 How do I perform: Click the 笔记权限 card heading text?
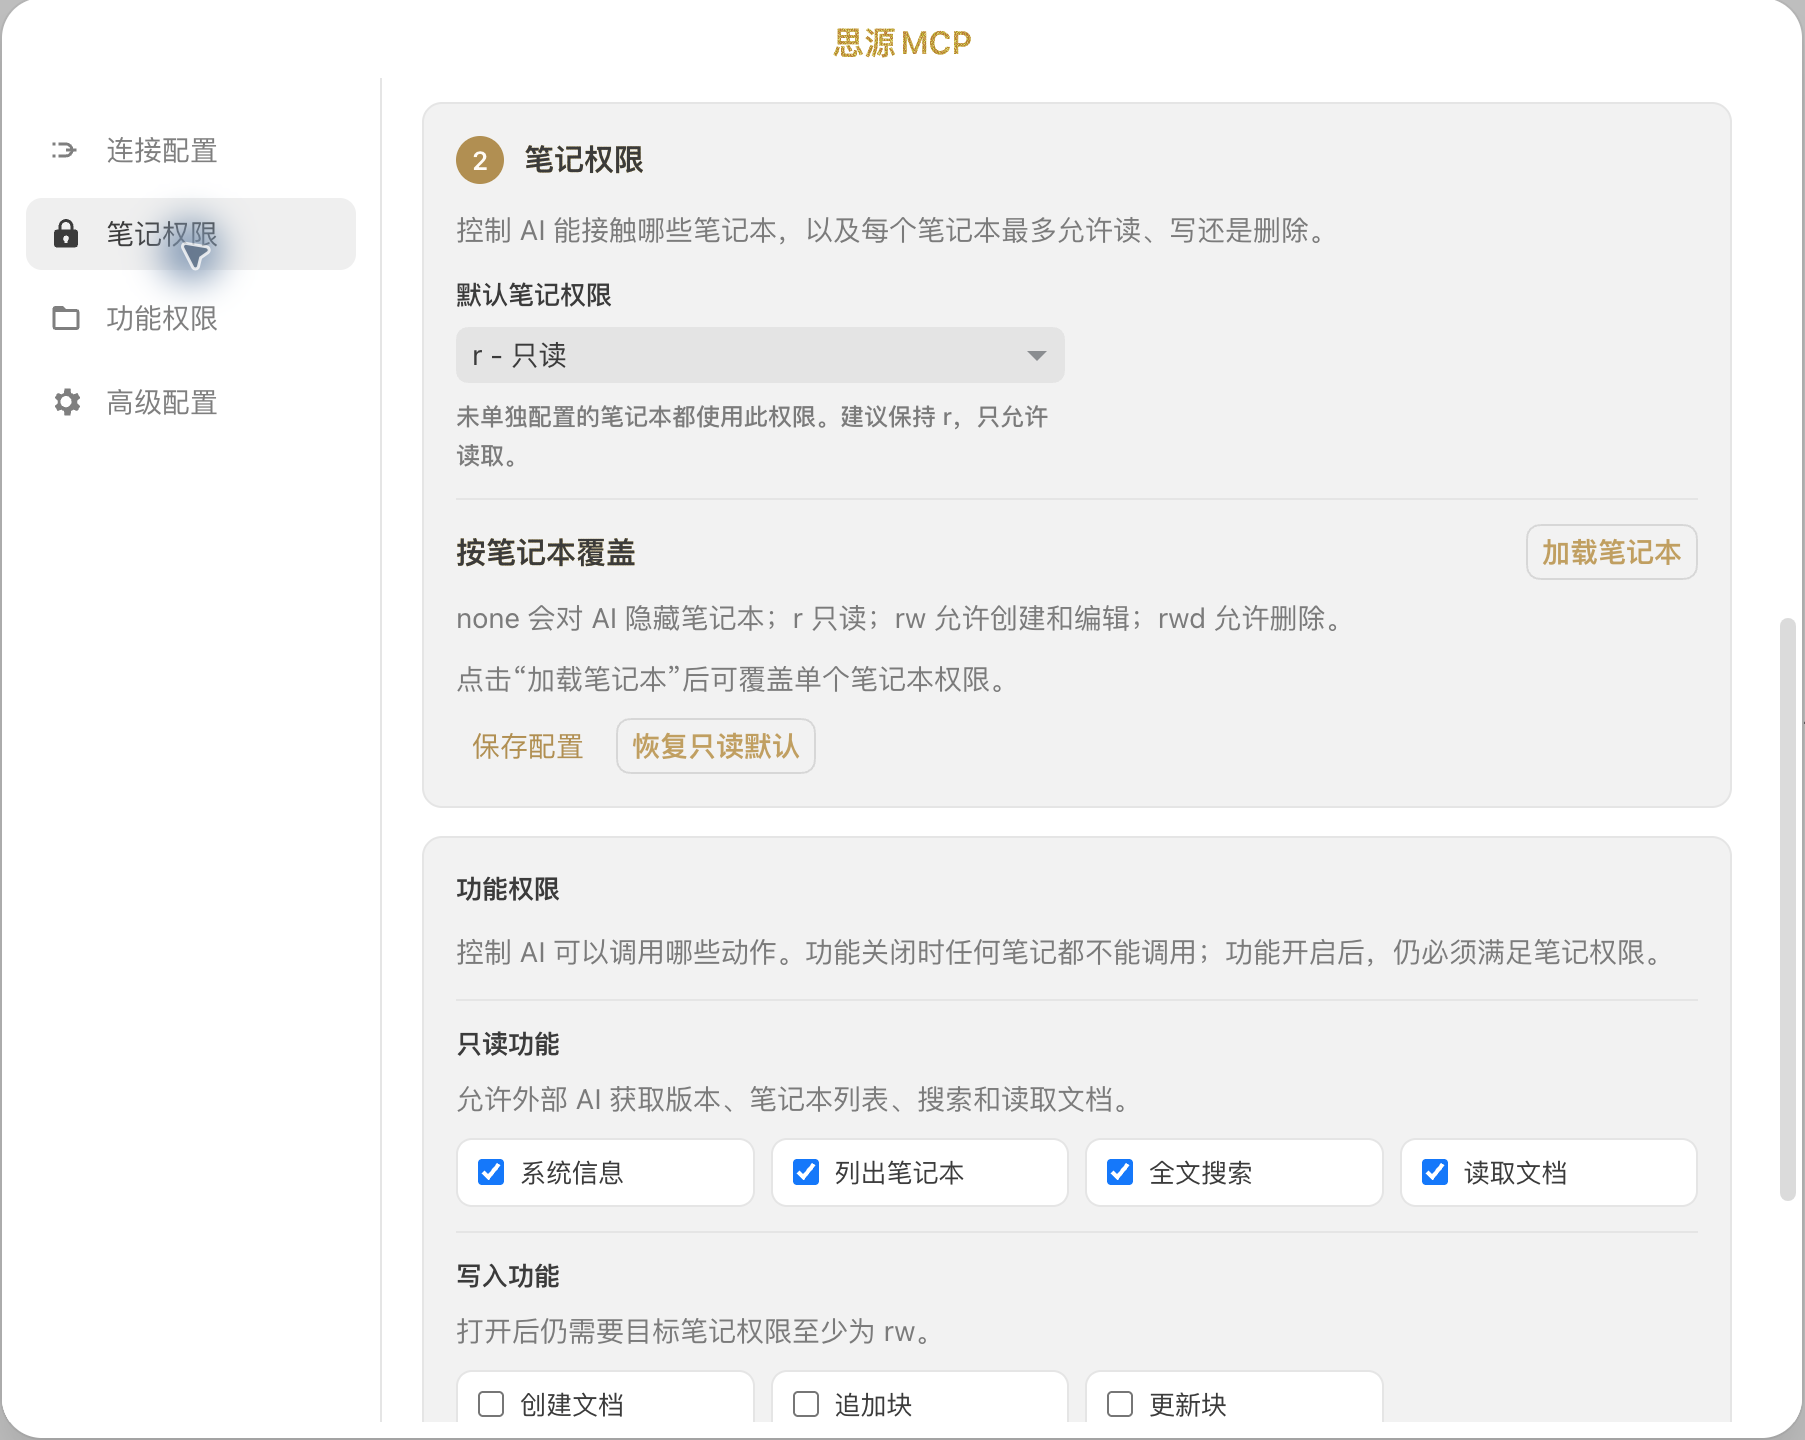(584, 160)
